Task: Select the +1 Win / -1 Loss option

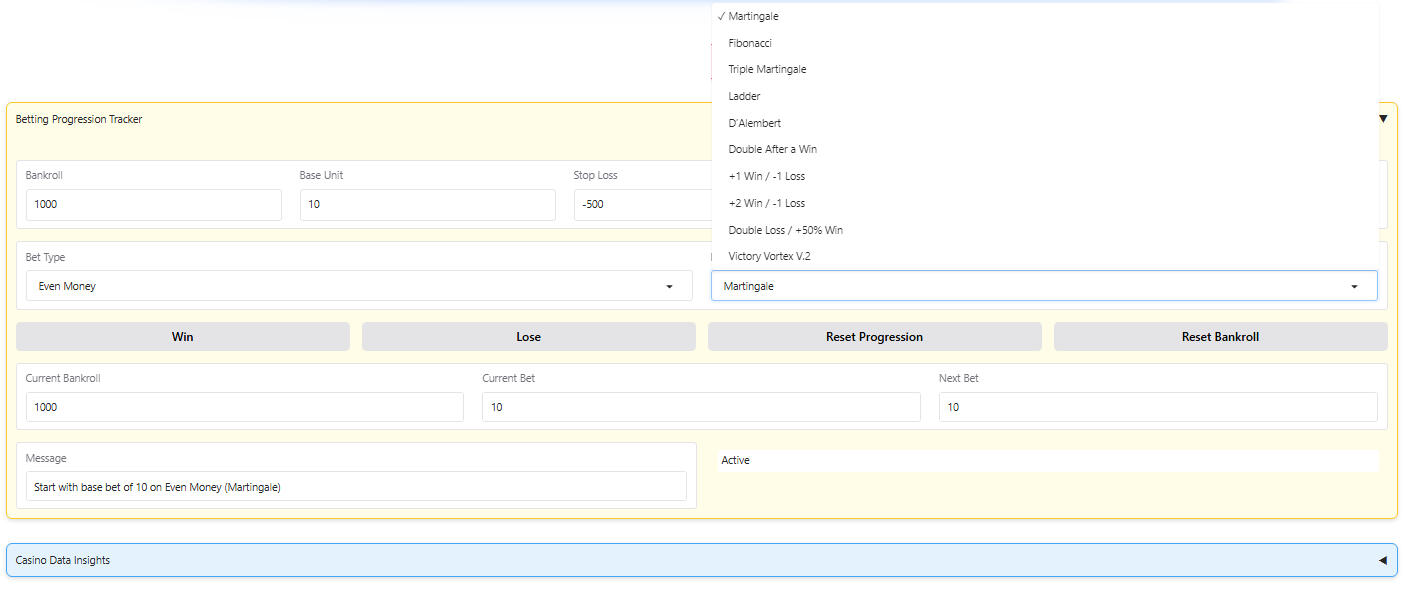Action: pyautogui.click(x=767, y=176)
